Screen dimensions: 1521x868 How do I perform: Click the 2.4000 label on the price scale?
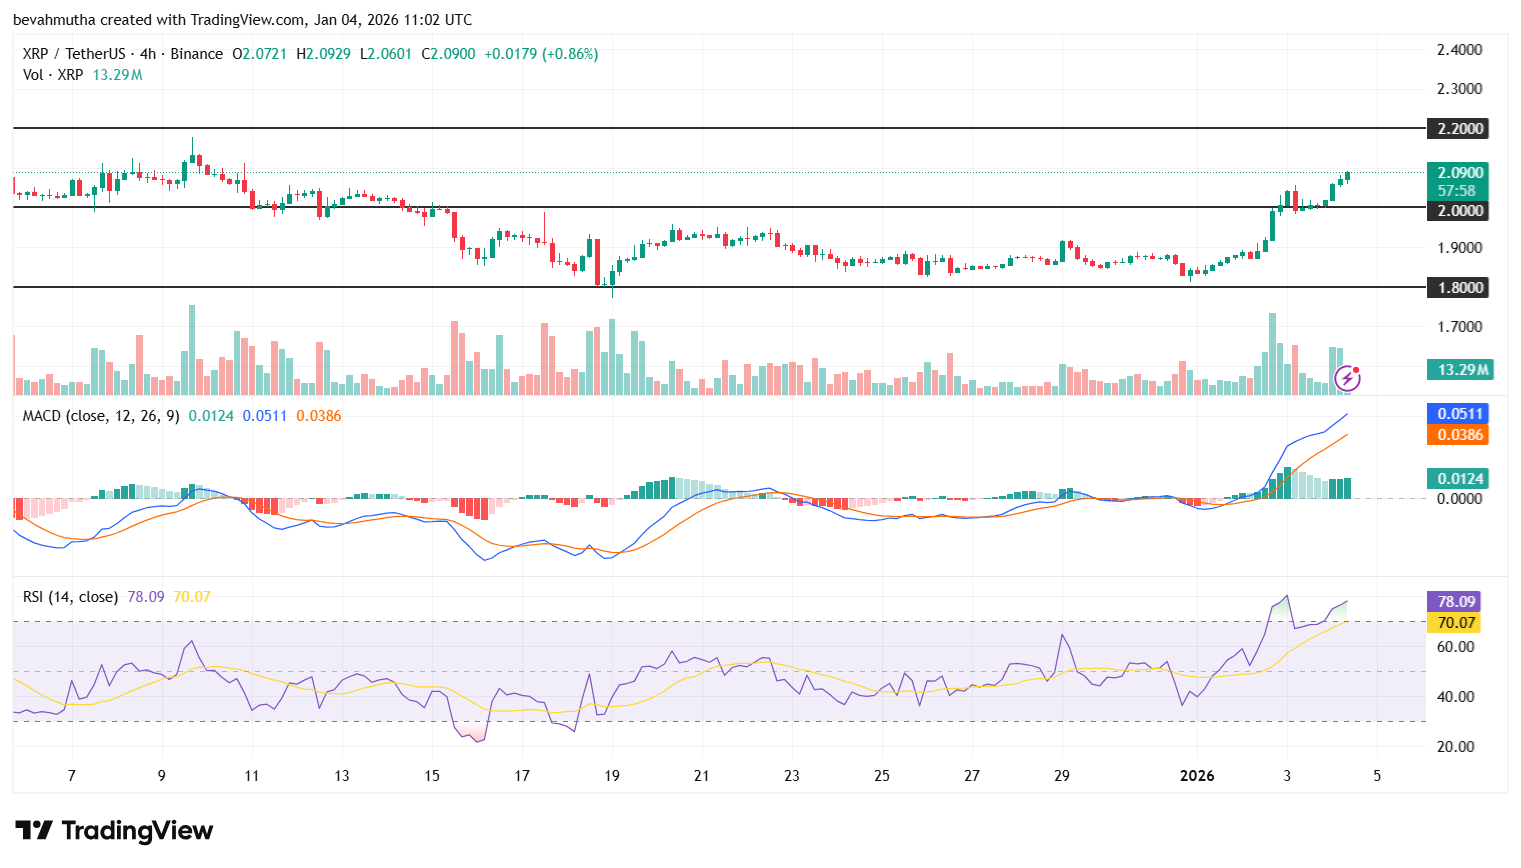point(1459,50)
